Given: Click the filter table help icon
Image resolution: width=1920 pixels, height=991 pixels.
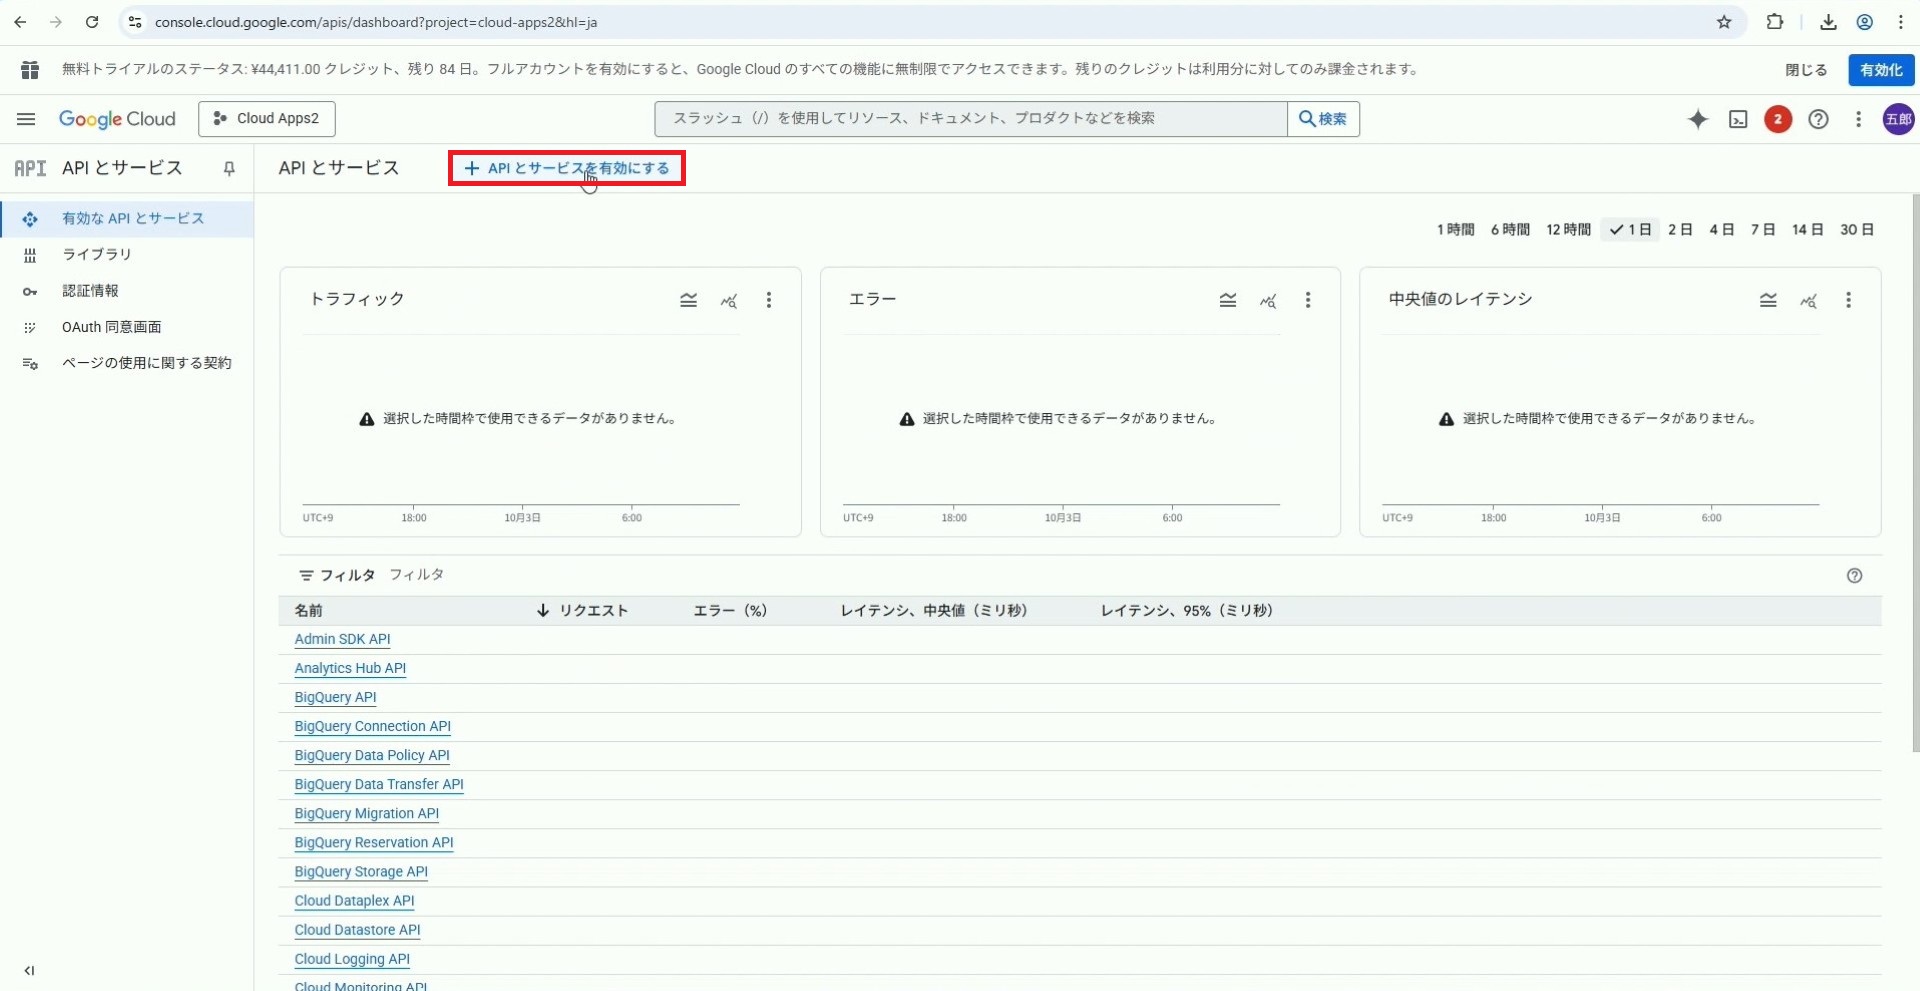Looking at the screenshot, I should coord(1854,575).
